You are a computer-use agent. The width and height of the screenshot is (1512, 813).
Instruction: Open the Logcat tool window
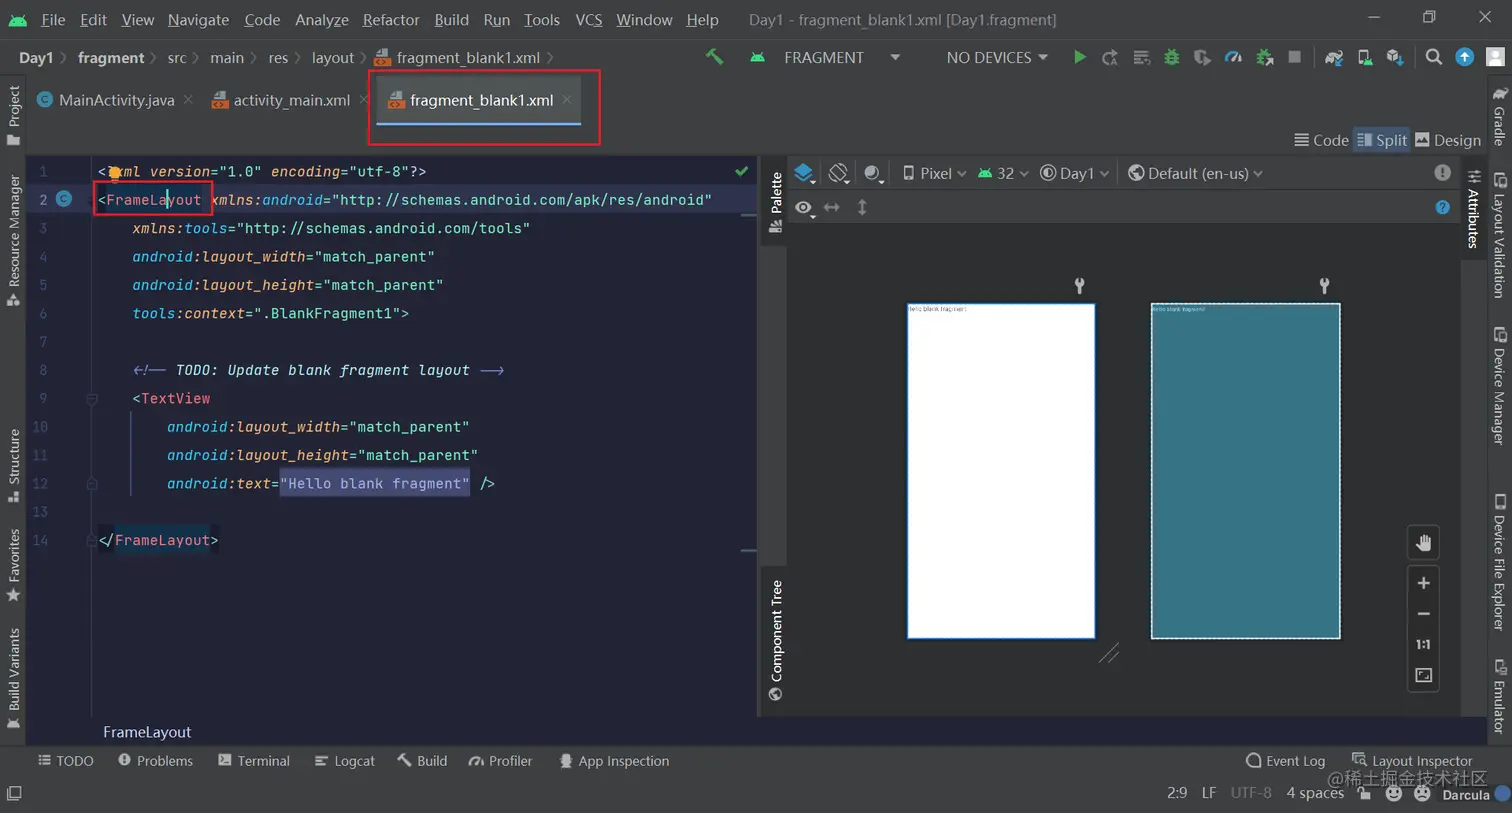[345, 761]
